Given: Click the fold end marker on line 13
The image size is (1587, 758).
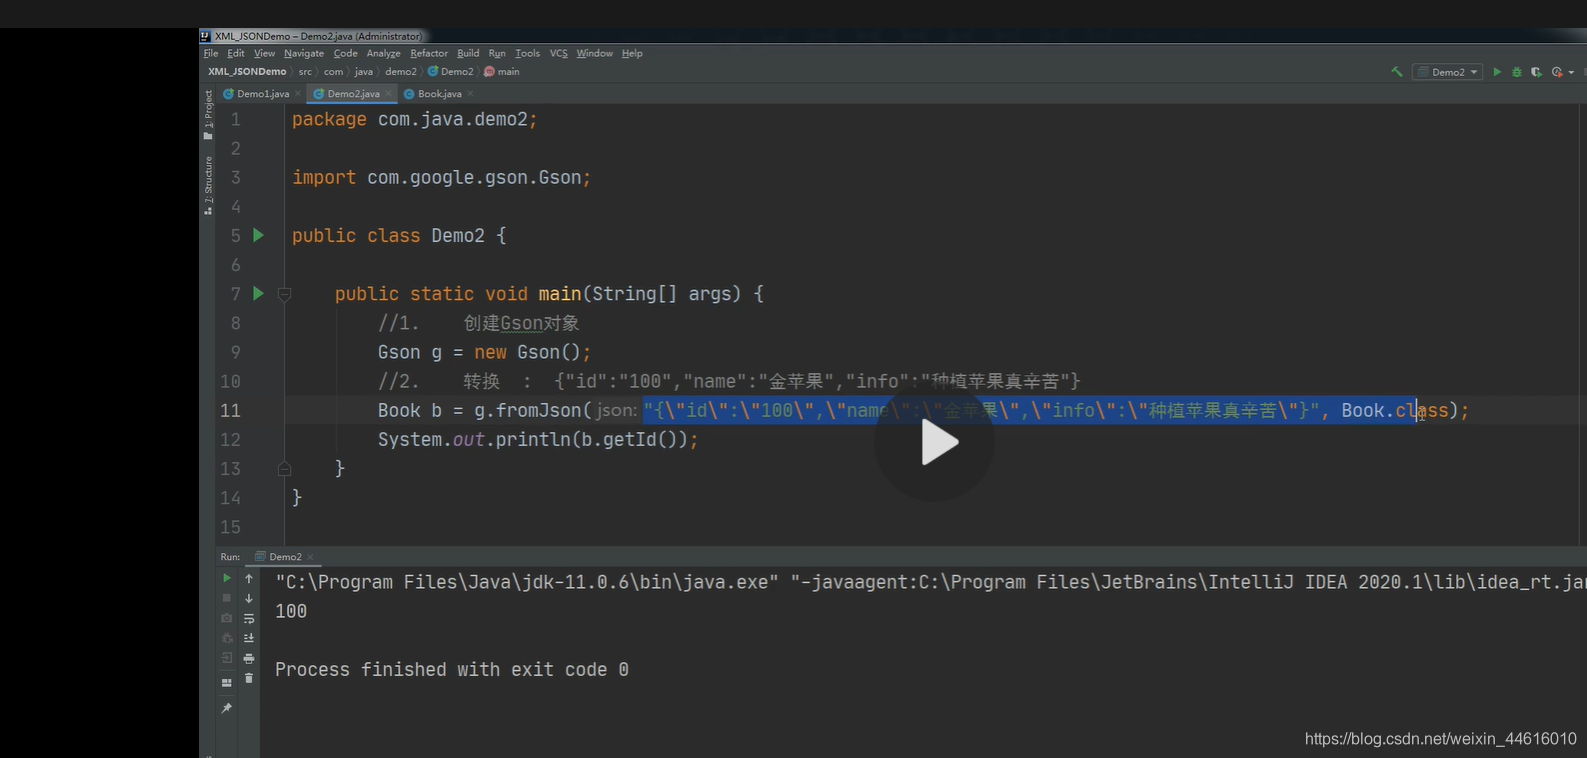Looking at the screenshot, I should point(284,468).
